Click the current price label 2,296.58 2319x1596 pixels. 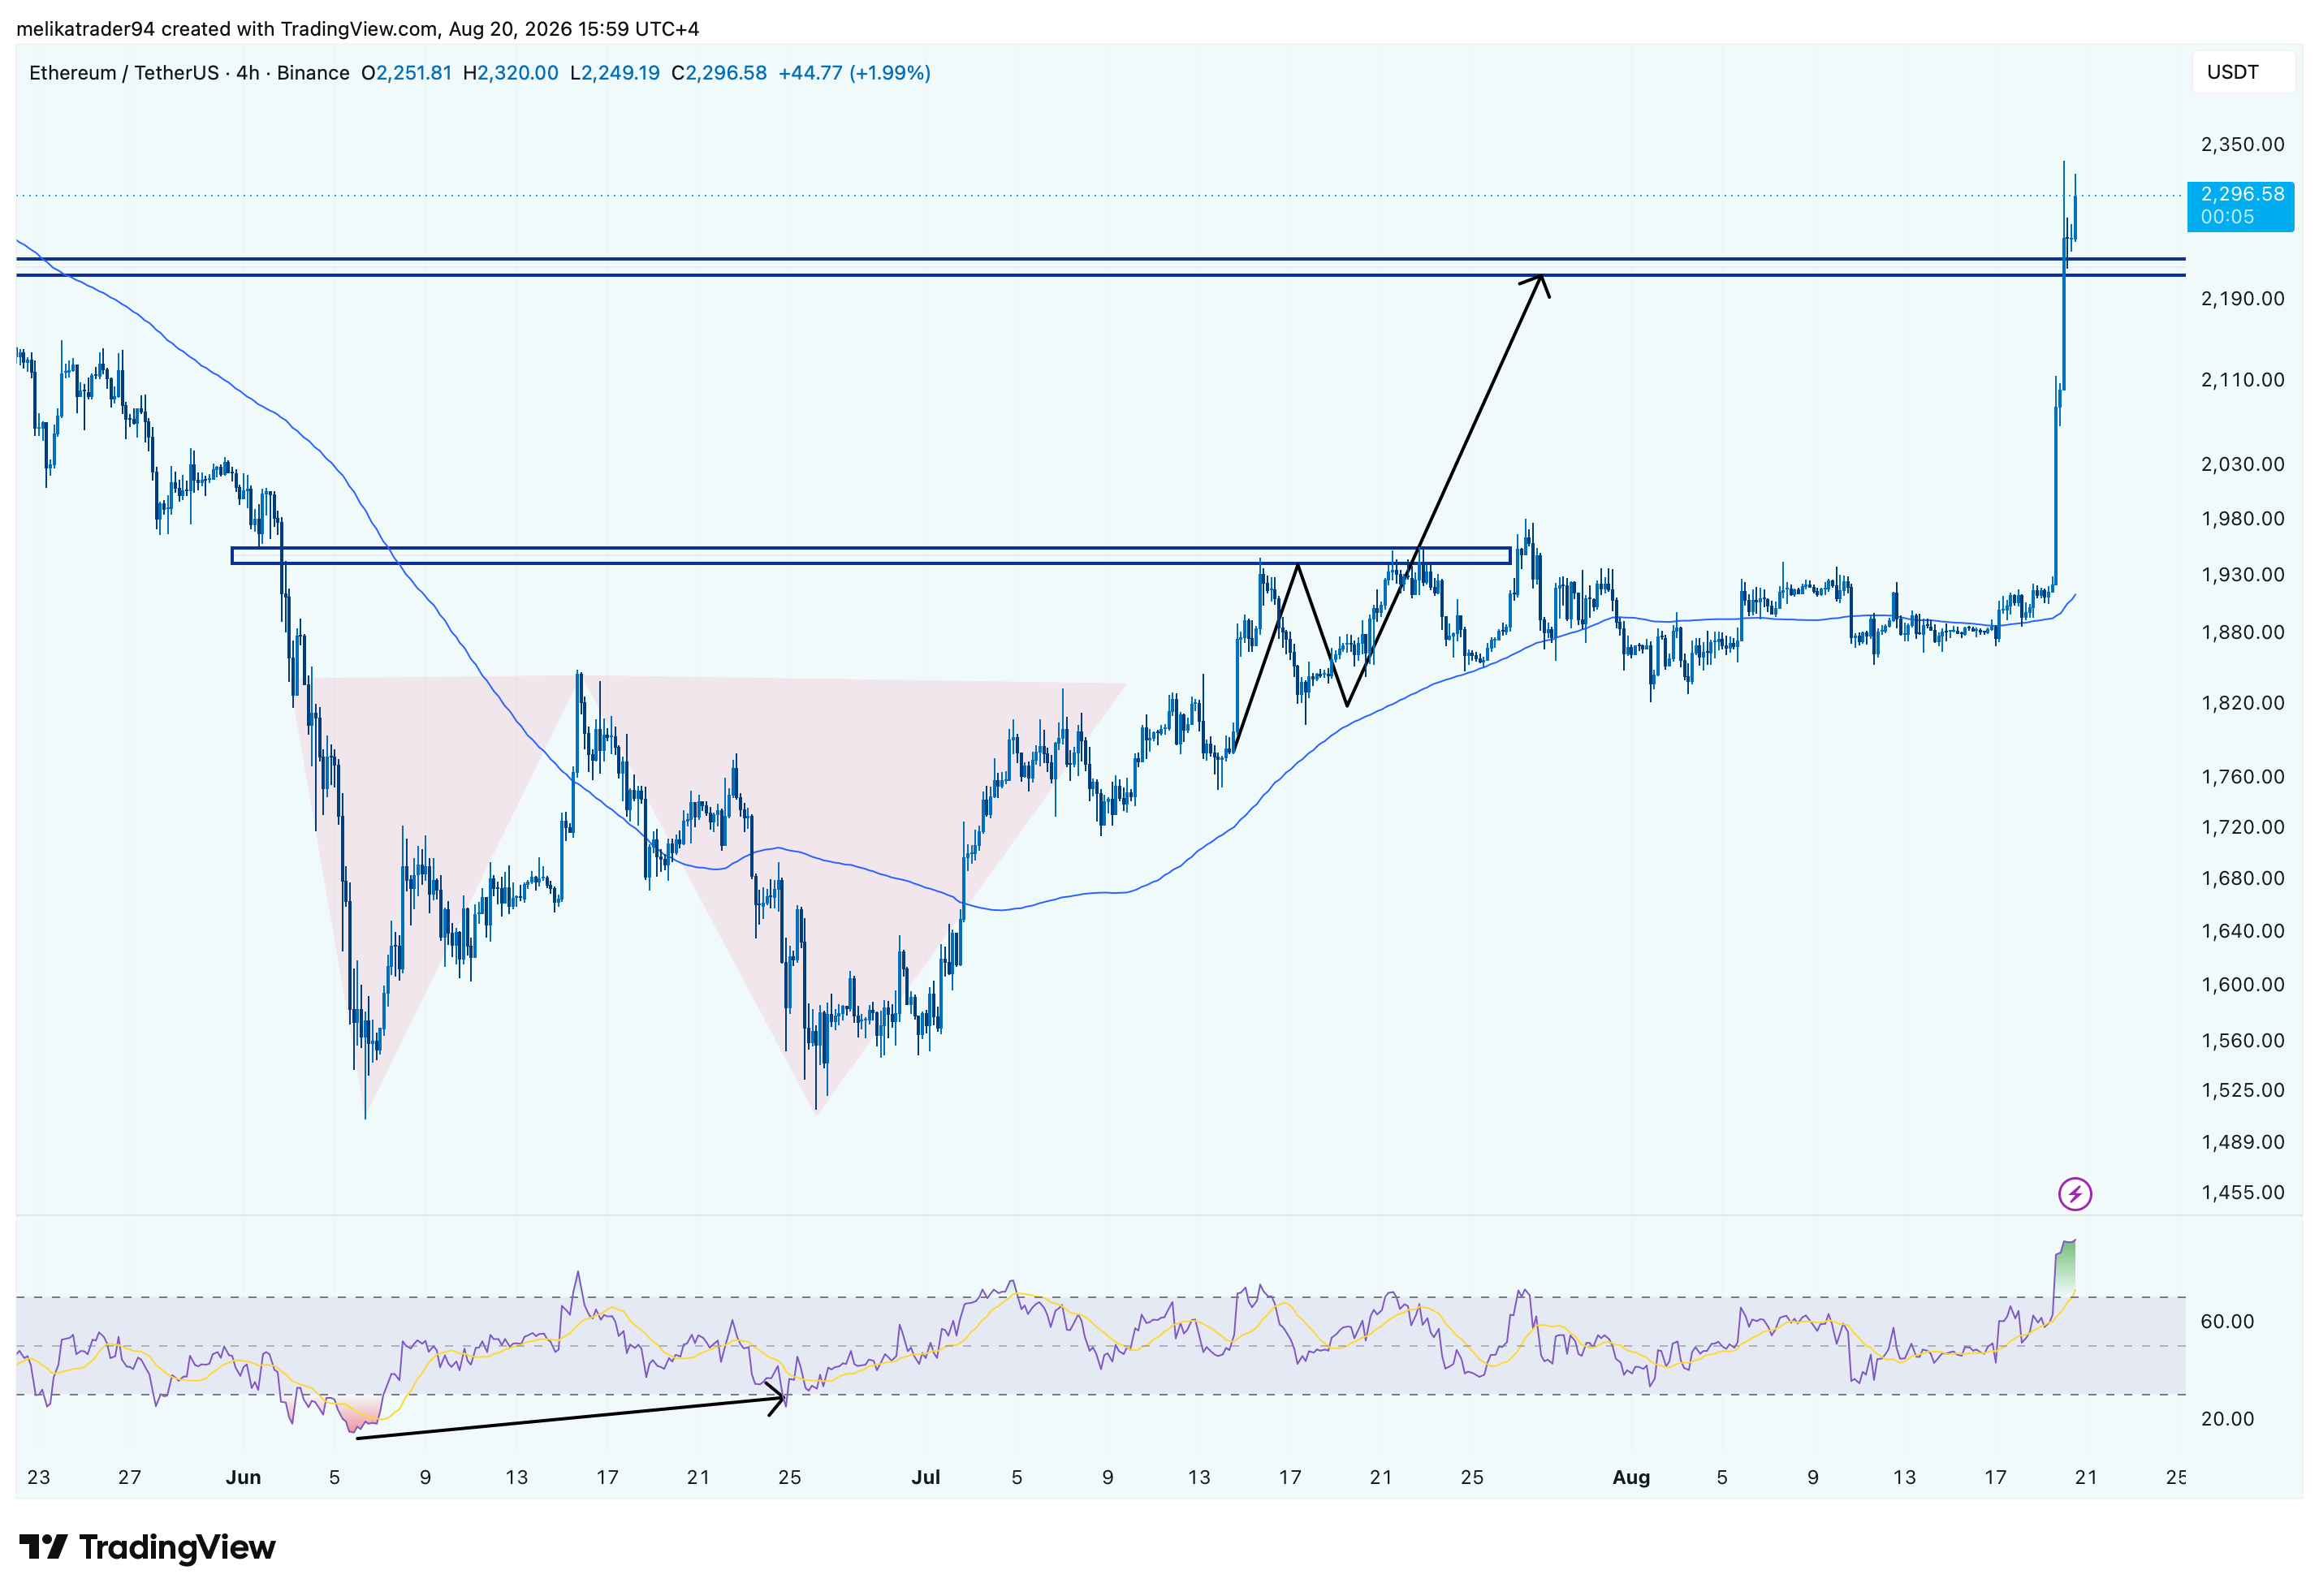(x=2240, y=206)
